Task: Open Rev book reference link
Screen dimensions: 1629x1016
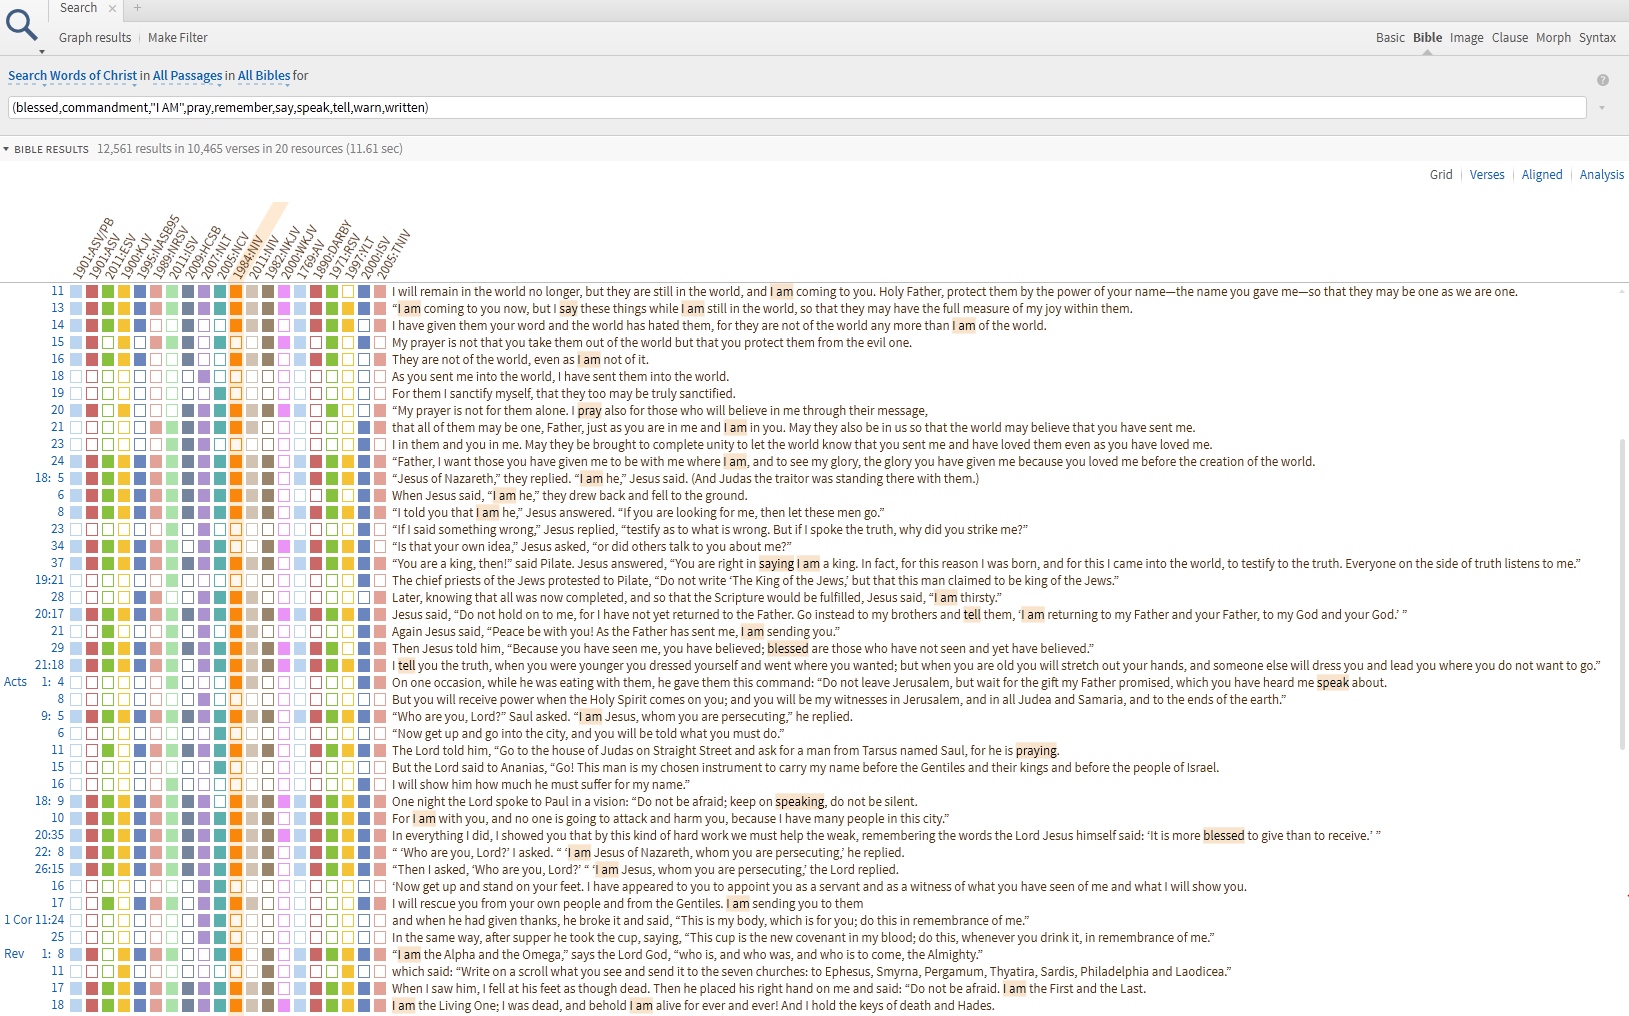Action: pyautogui.click(x=14, y=955)
